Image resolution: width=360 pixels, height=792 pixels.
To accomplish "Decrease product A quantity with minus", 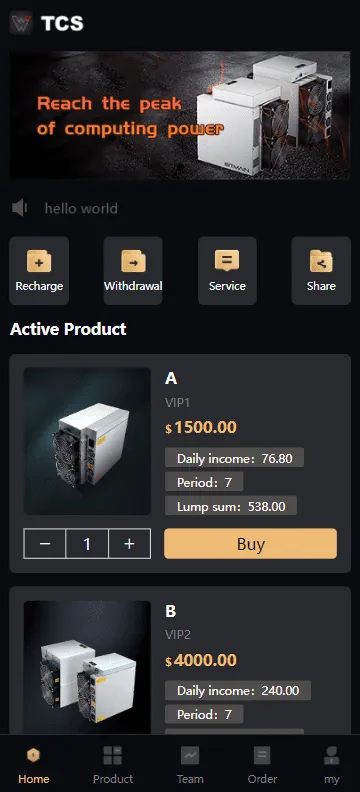I will pyautogui.click(x=45, y=543).
